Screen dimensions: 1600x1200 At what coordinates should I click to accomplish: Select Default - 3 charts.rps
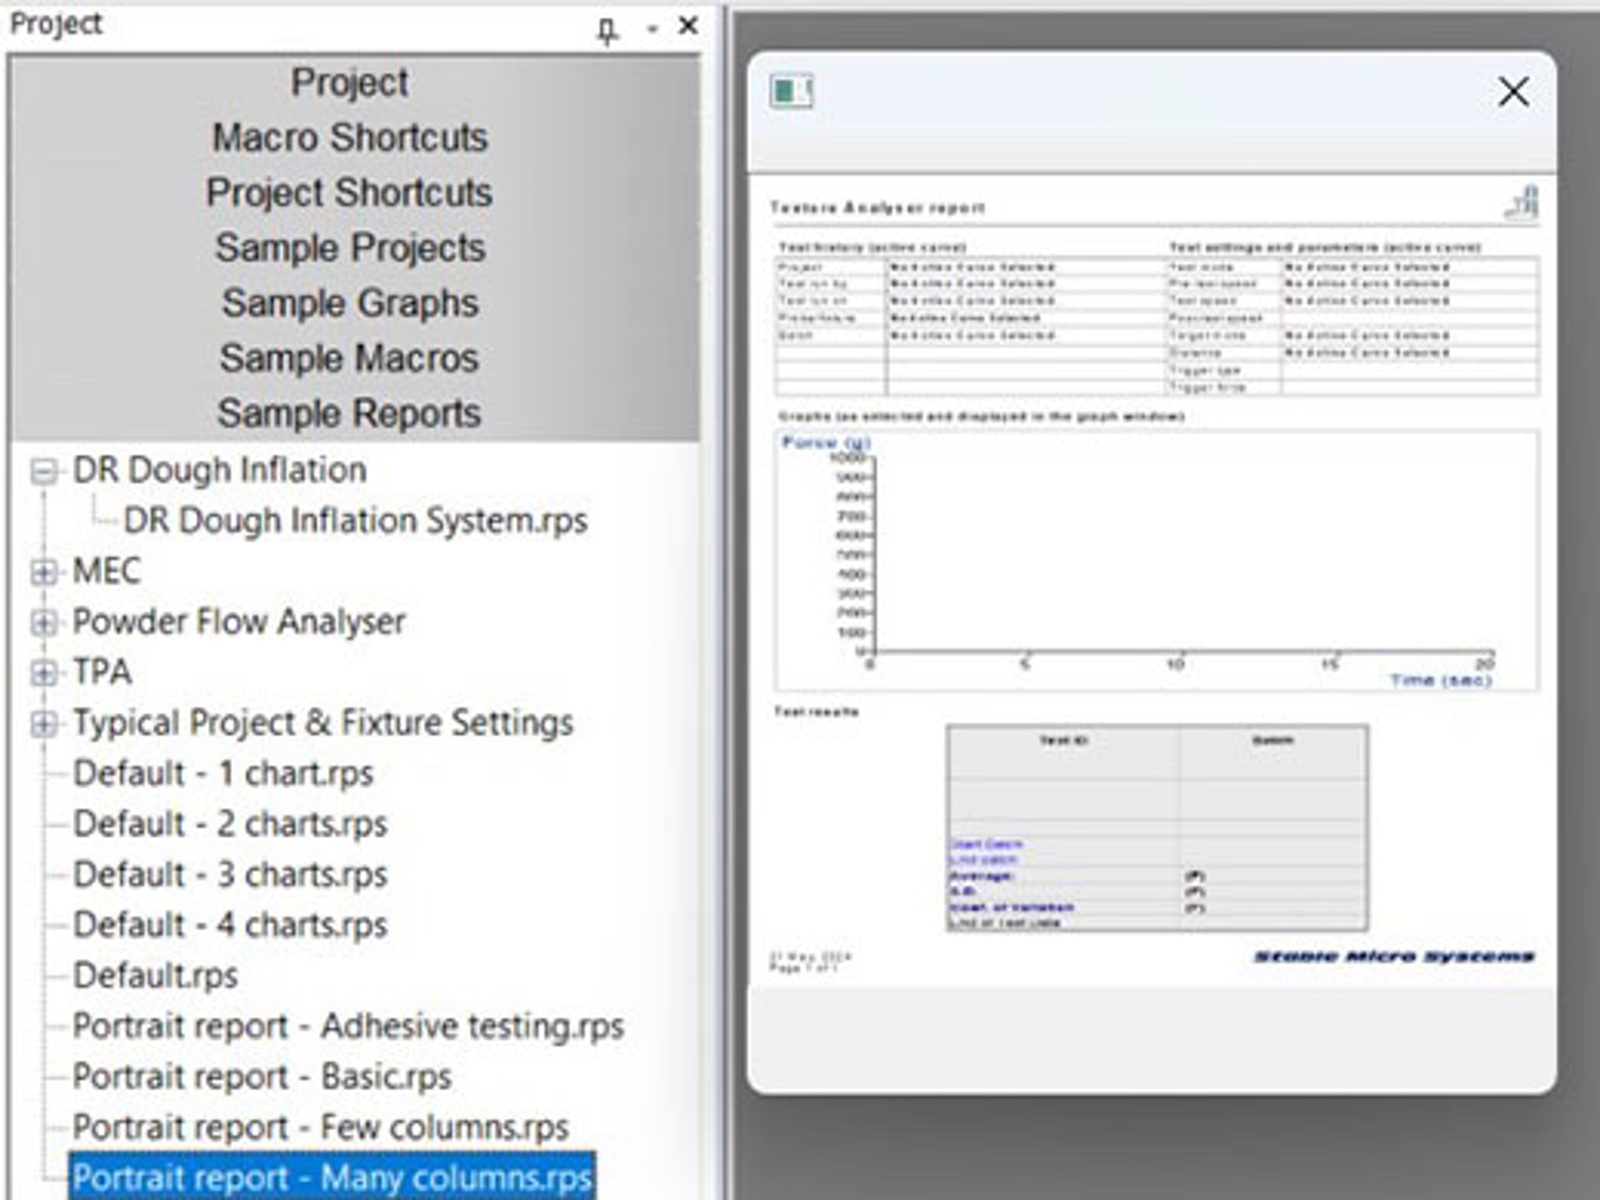coord(230,874)
